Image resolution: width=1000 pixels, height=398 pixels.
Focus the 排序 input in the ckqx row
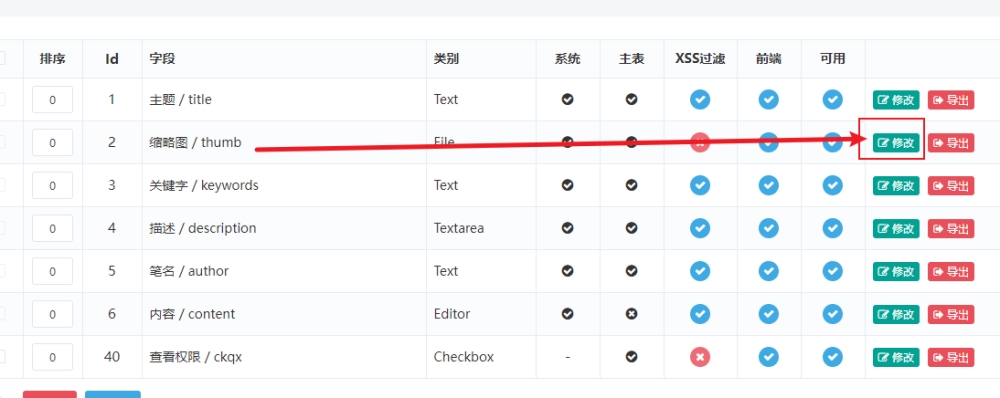(x=52, y=357)
